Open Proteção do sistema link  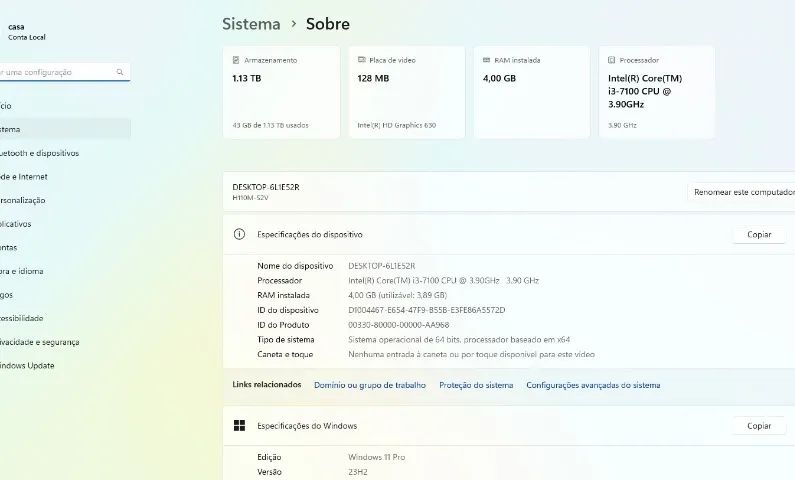(476, 385)
